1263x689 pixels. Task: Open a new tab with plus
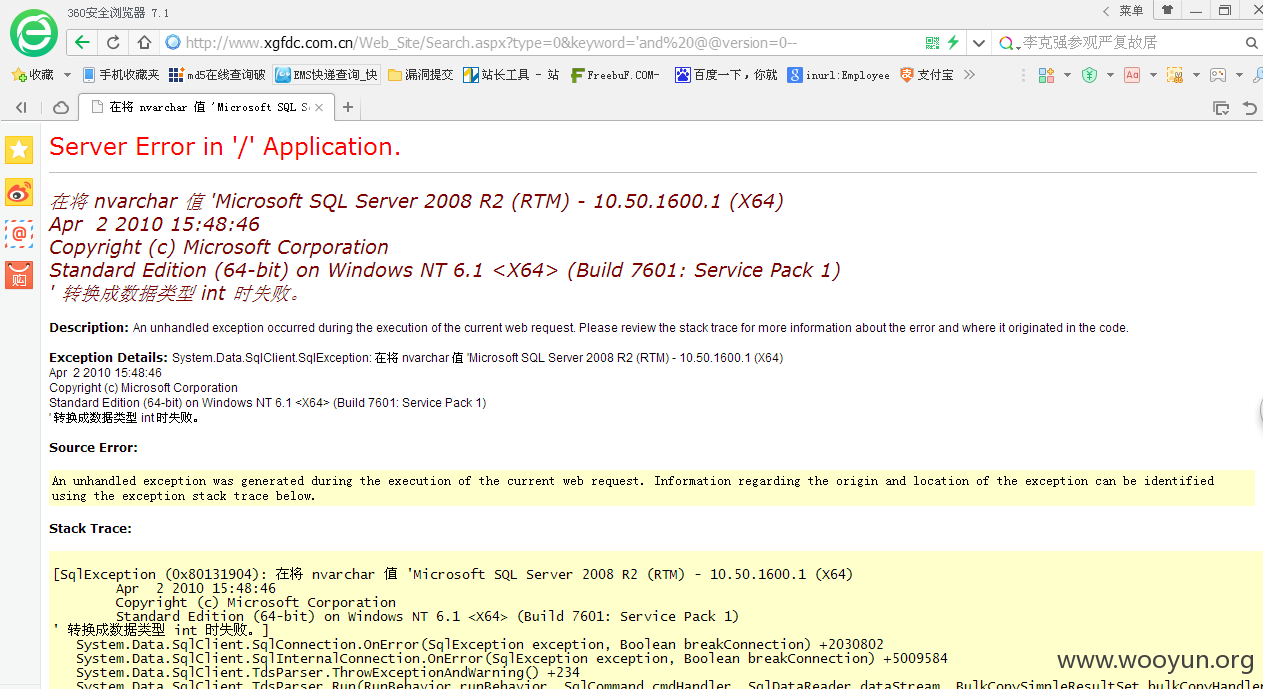[348, 107]
